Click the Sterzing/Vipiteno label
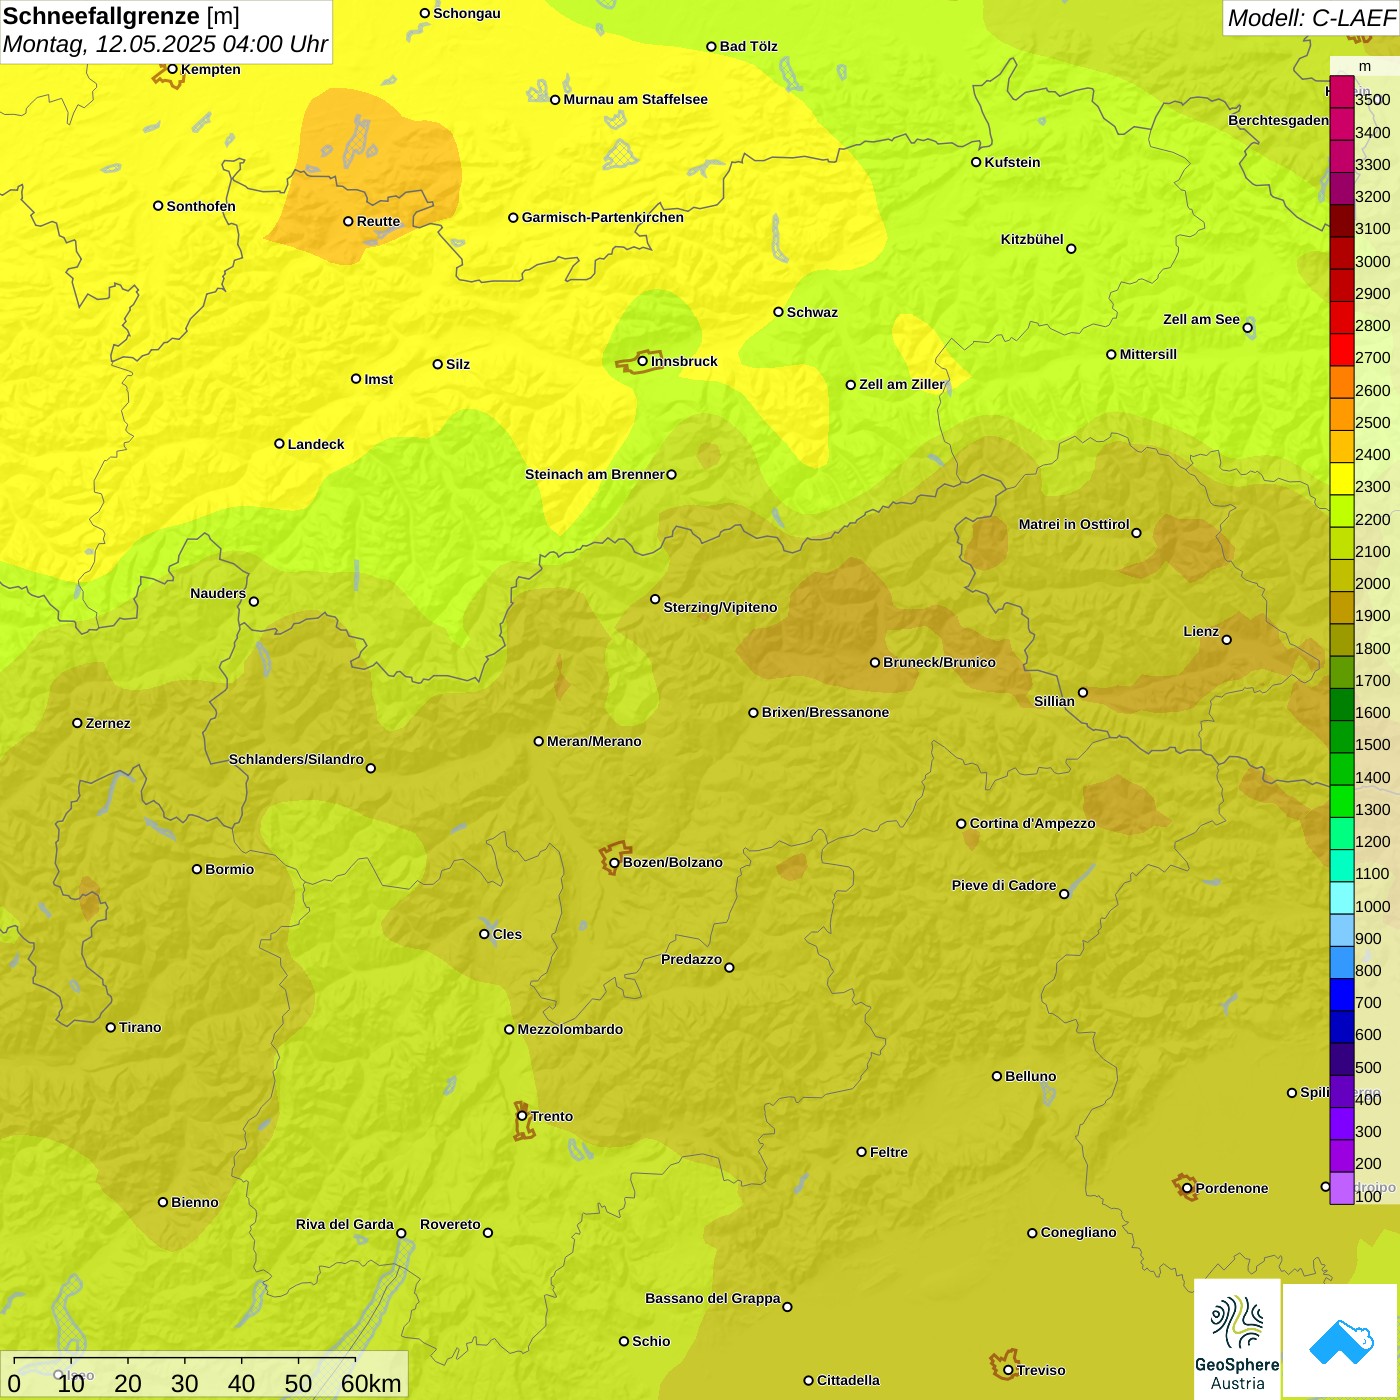The height and width of the screenshot is (1400, 1400). click(x=720, y=607)
